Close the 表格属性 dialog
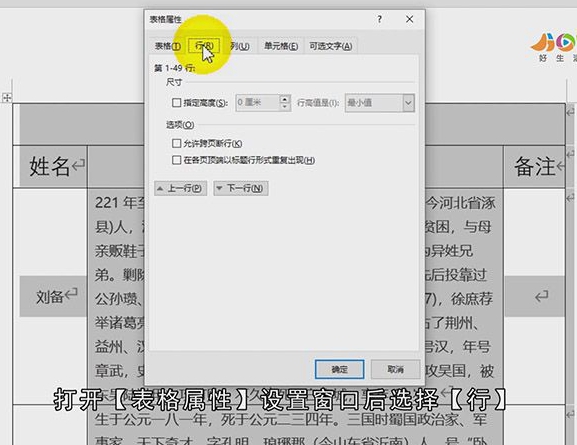 [x=410, y=19]
